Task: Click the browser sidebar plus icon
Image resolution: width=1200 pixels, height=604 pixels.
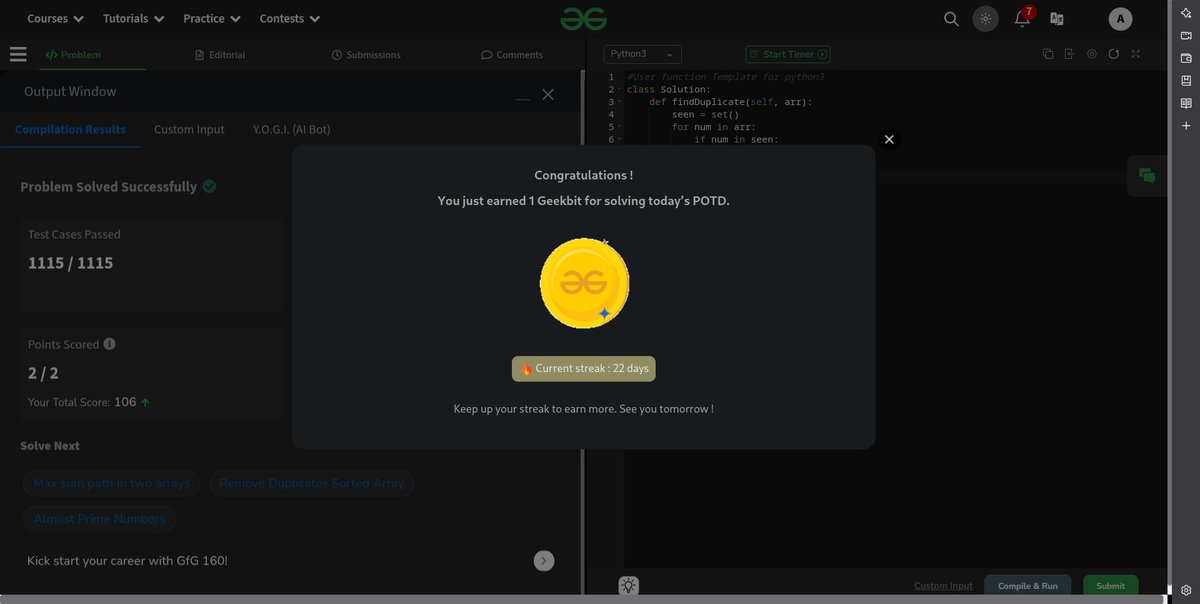Action: coord(1186,127)
